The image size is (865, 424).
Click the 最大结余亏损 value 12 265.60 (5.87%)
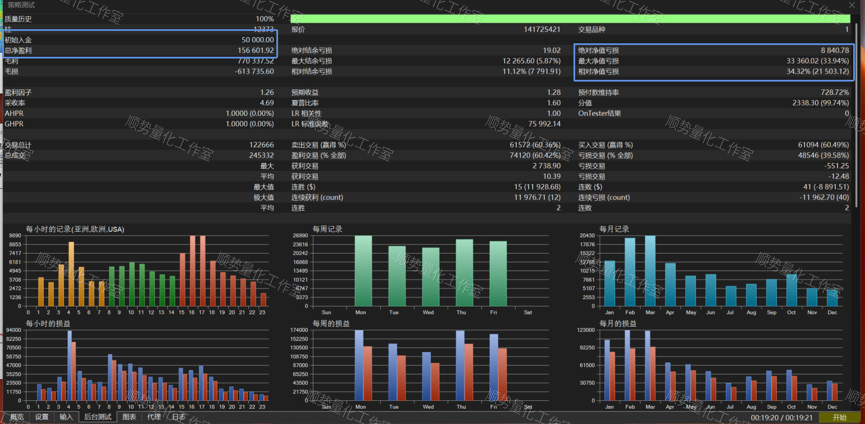(532, 61)
